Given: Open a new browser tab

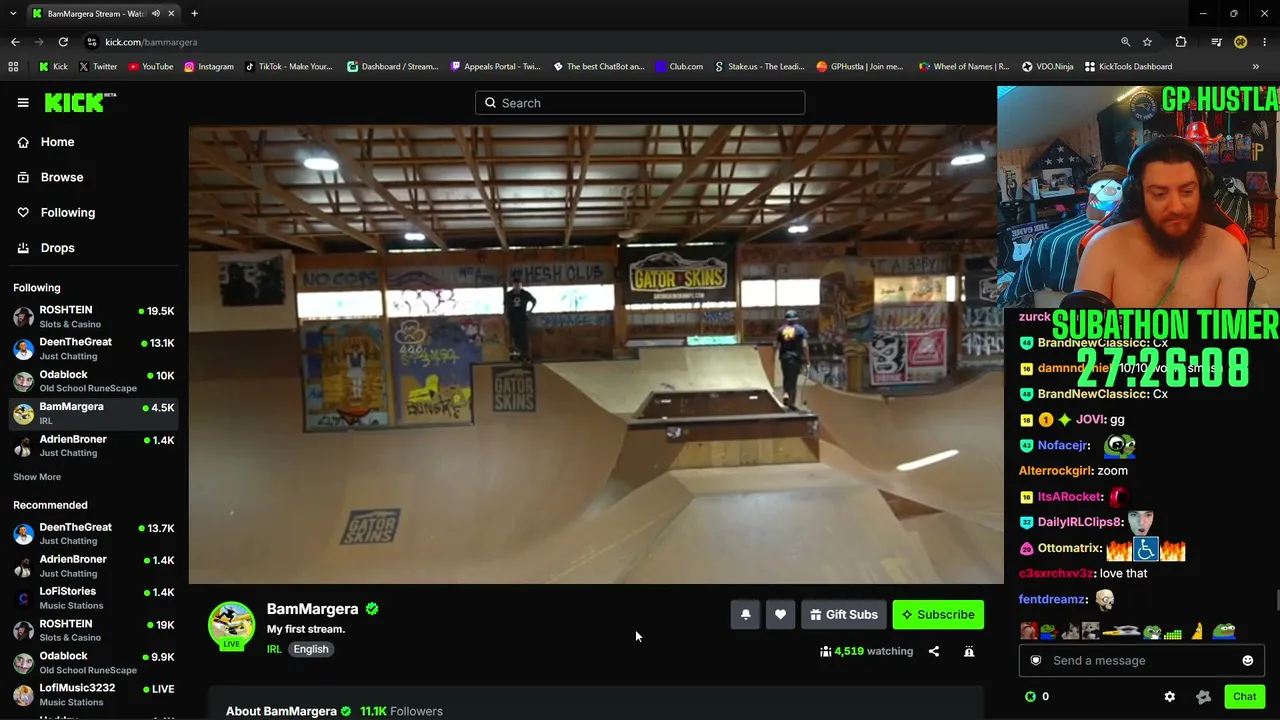Looking at the screenshot, I should point(194,14).
